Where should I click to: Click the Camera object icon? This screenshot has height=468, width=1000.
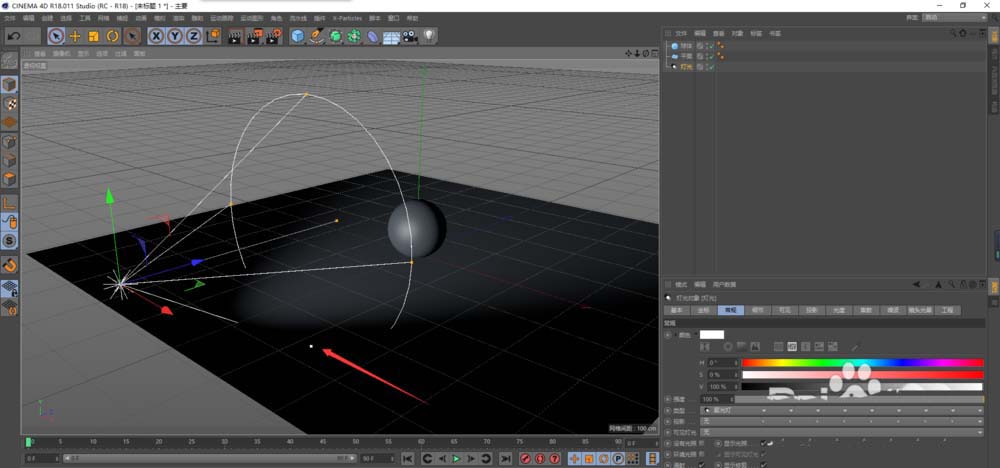[410, 36]
